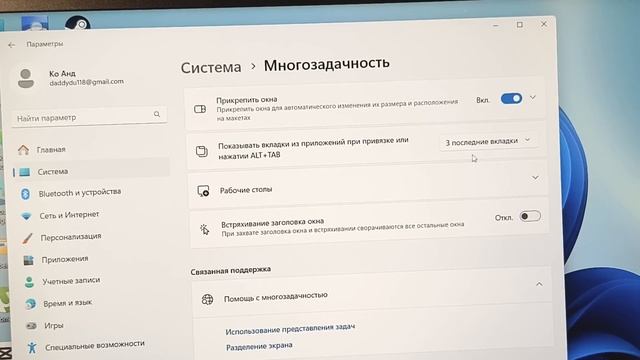Open the Разделение экрана help link
Image resolution: width=640 pixels, height=360 pixels.
click(x=259, y=346)
